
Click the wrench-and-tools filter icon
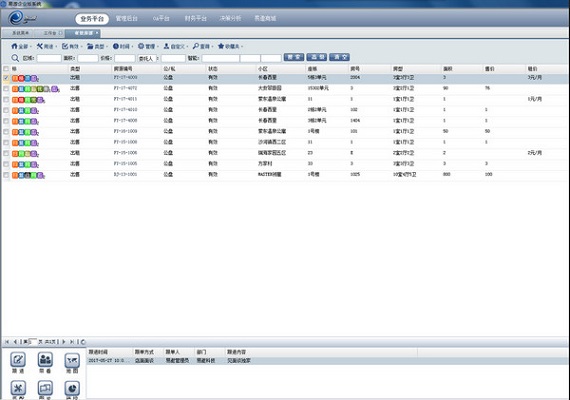(40, 46)
